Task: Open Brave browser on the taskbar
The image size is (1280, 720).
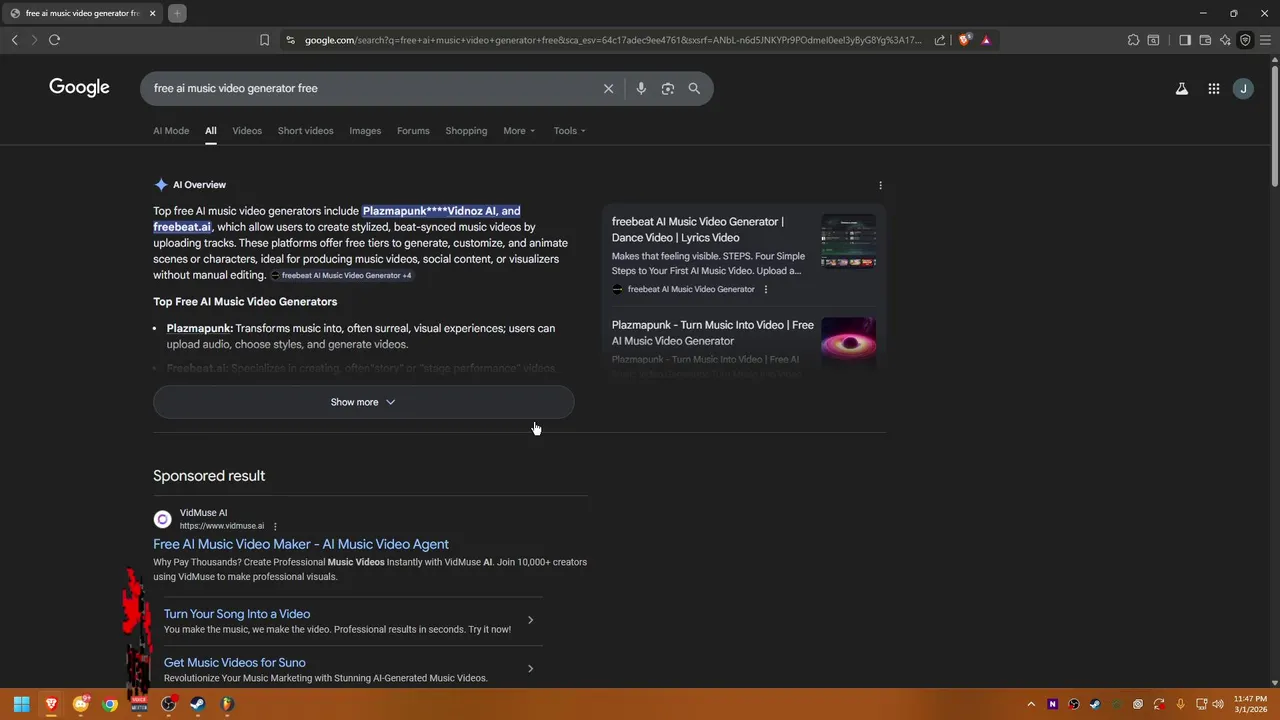Action: tap(51, 704)
